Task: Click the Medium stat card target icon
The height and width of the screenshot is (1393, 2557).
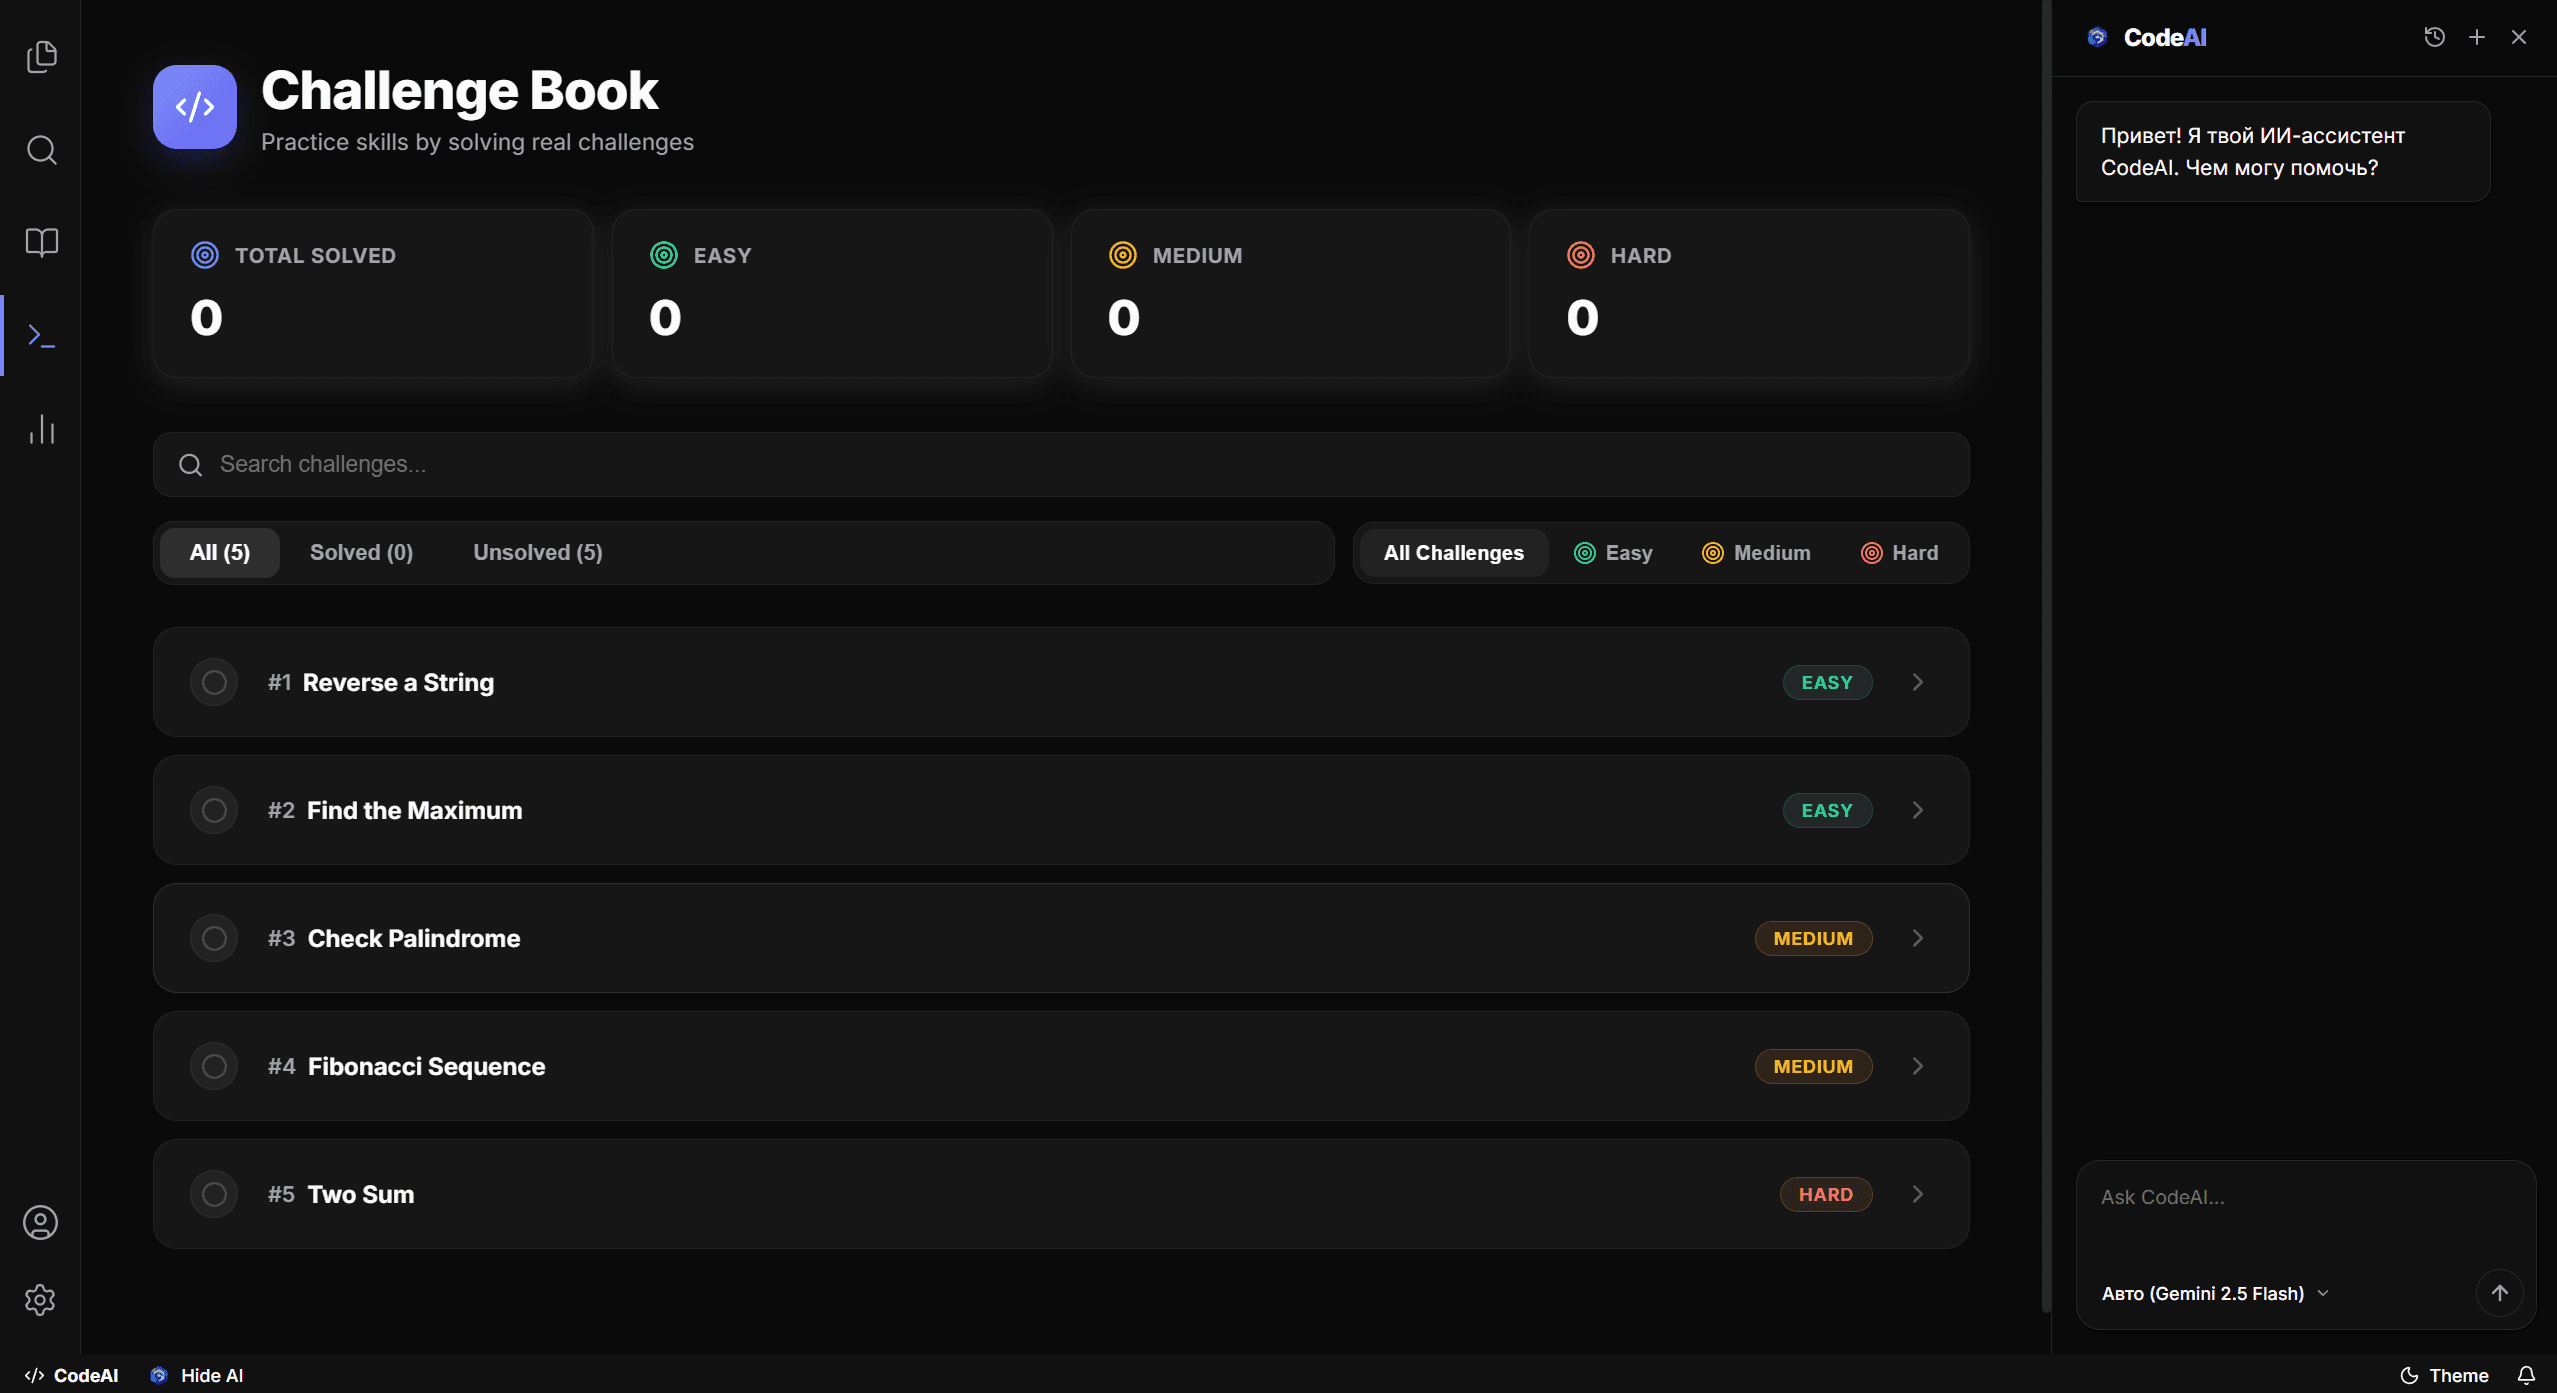Action: [x=1123, y=255]
